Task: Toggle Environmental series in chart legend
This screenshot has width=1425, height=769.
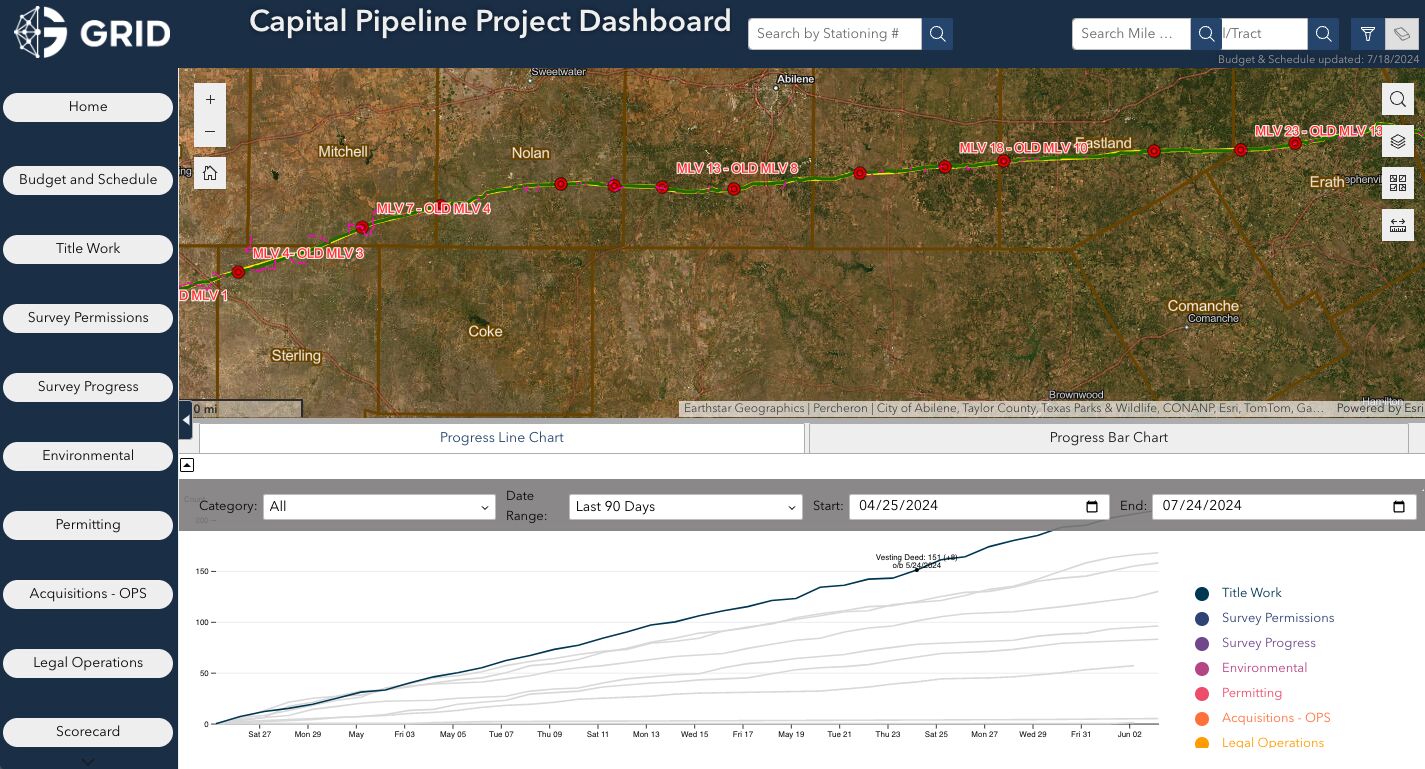Action: click(1264, 668)
